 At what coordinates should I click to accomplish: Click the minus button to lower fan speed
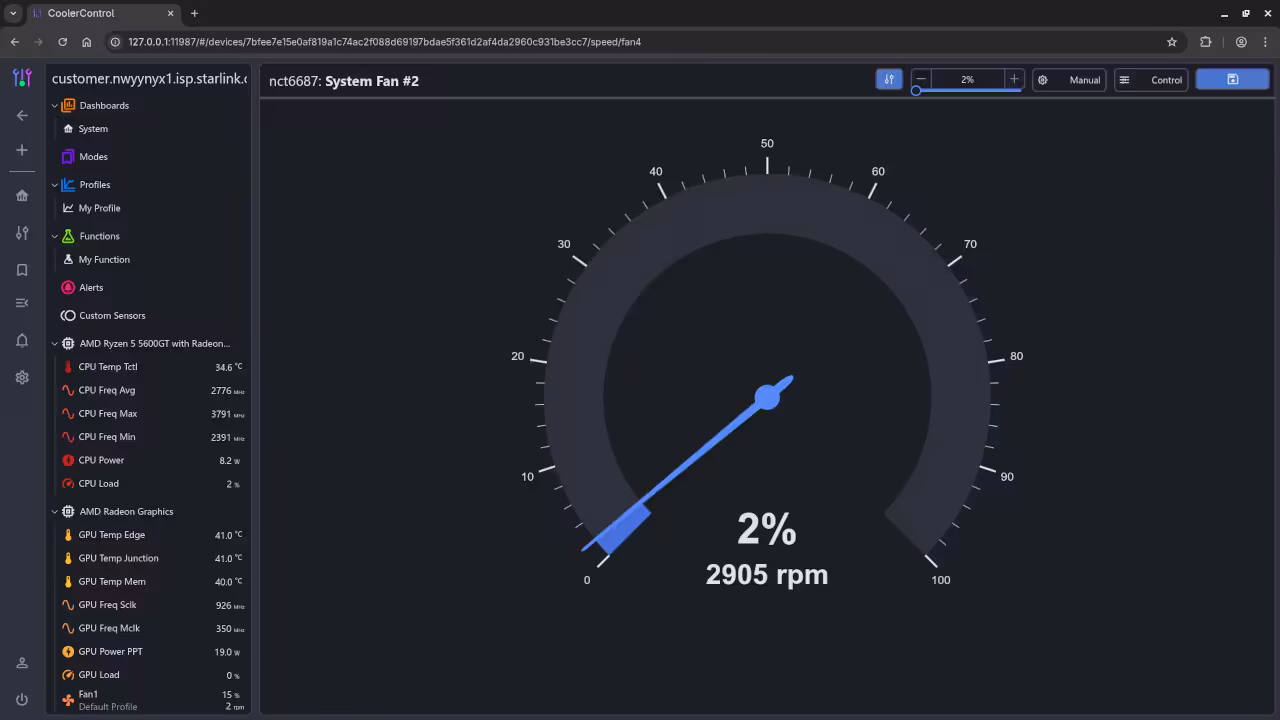[921, 79]
